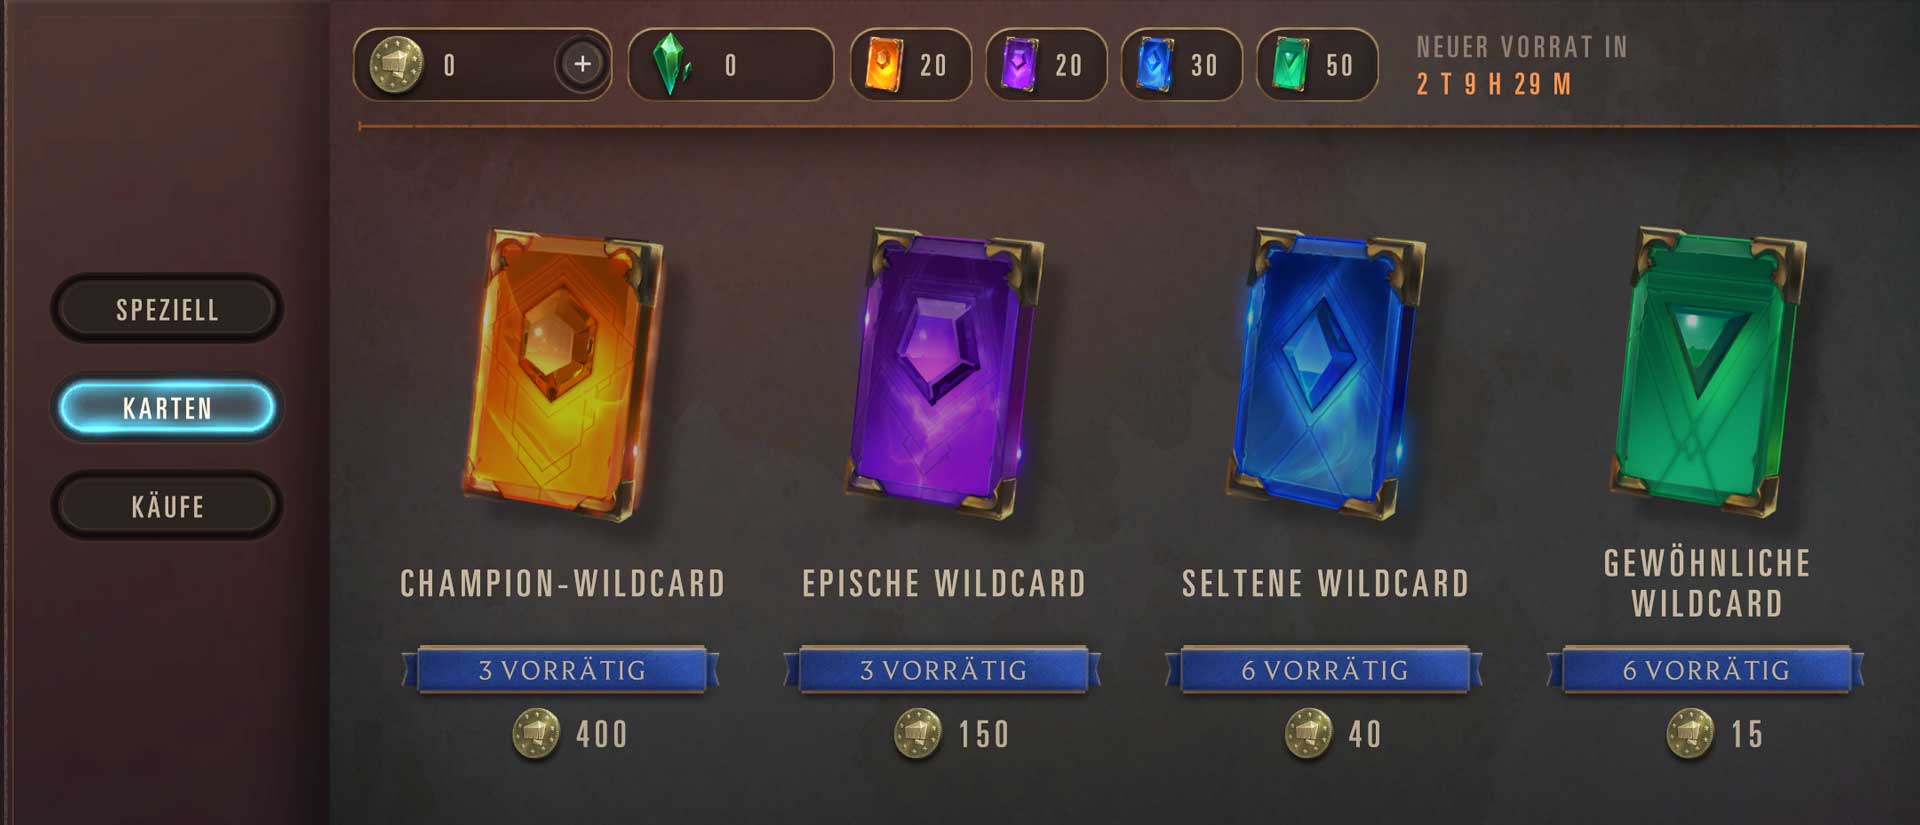Viewport: 1920px width, 825px height.
Task: Click the green shard crystal icon
Action: pyautogui.click(x=672, y=65)
